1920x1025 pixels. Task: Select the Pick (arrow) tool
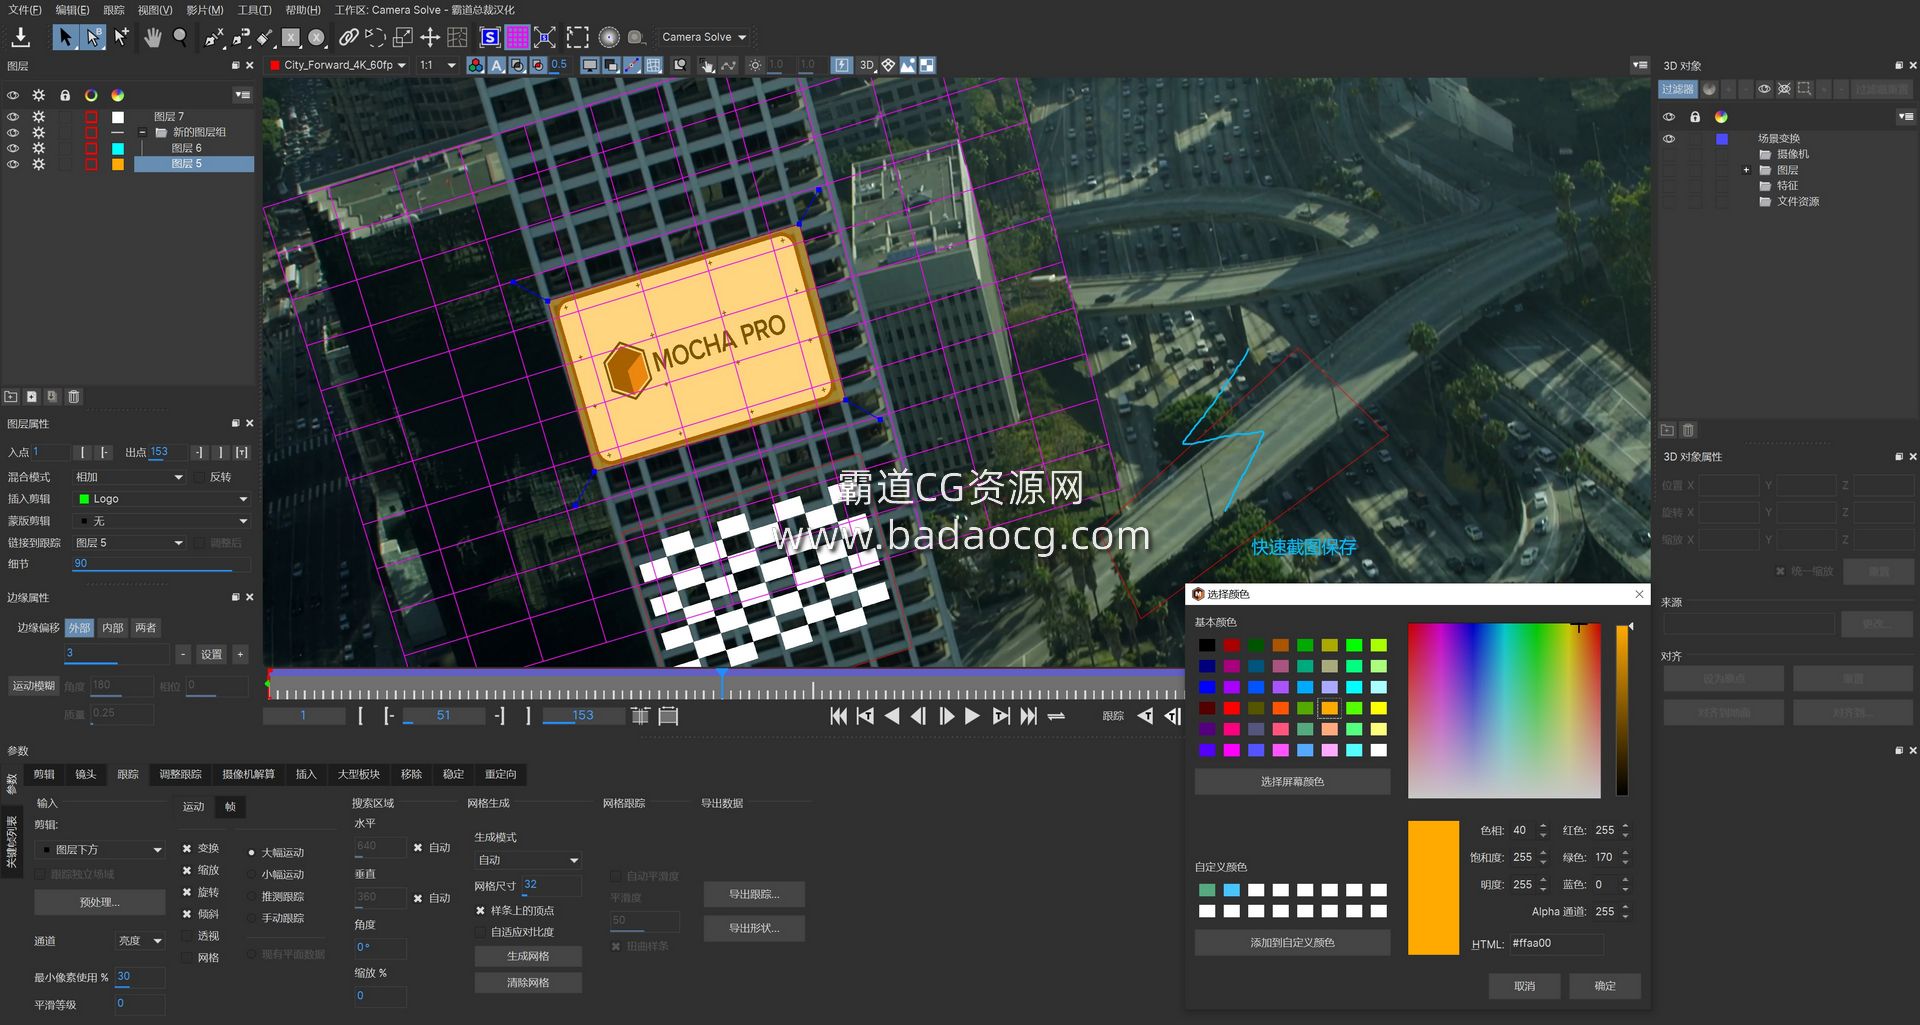tap(65, 37)
